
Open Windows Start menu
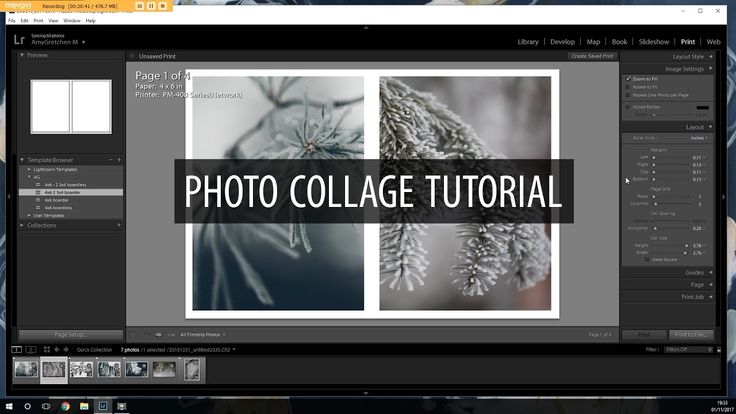[9, 406]
